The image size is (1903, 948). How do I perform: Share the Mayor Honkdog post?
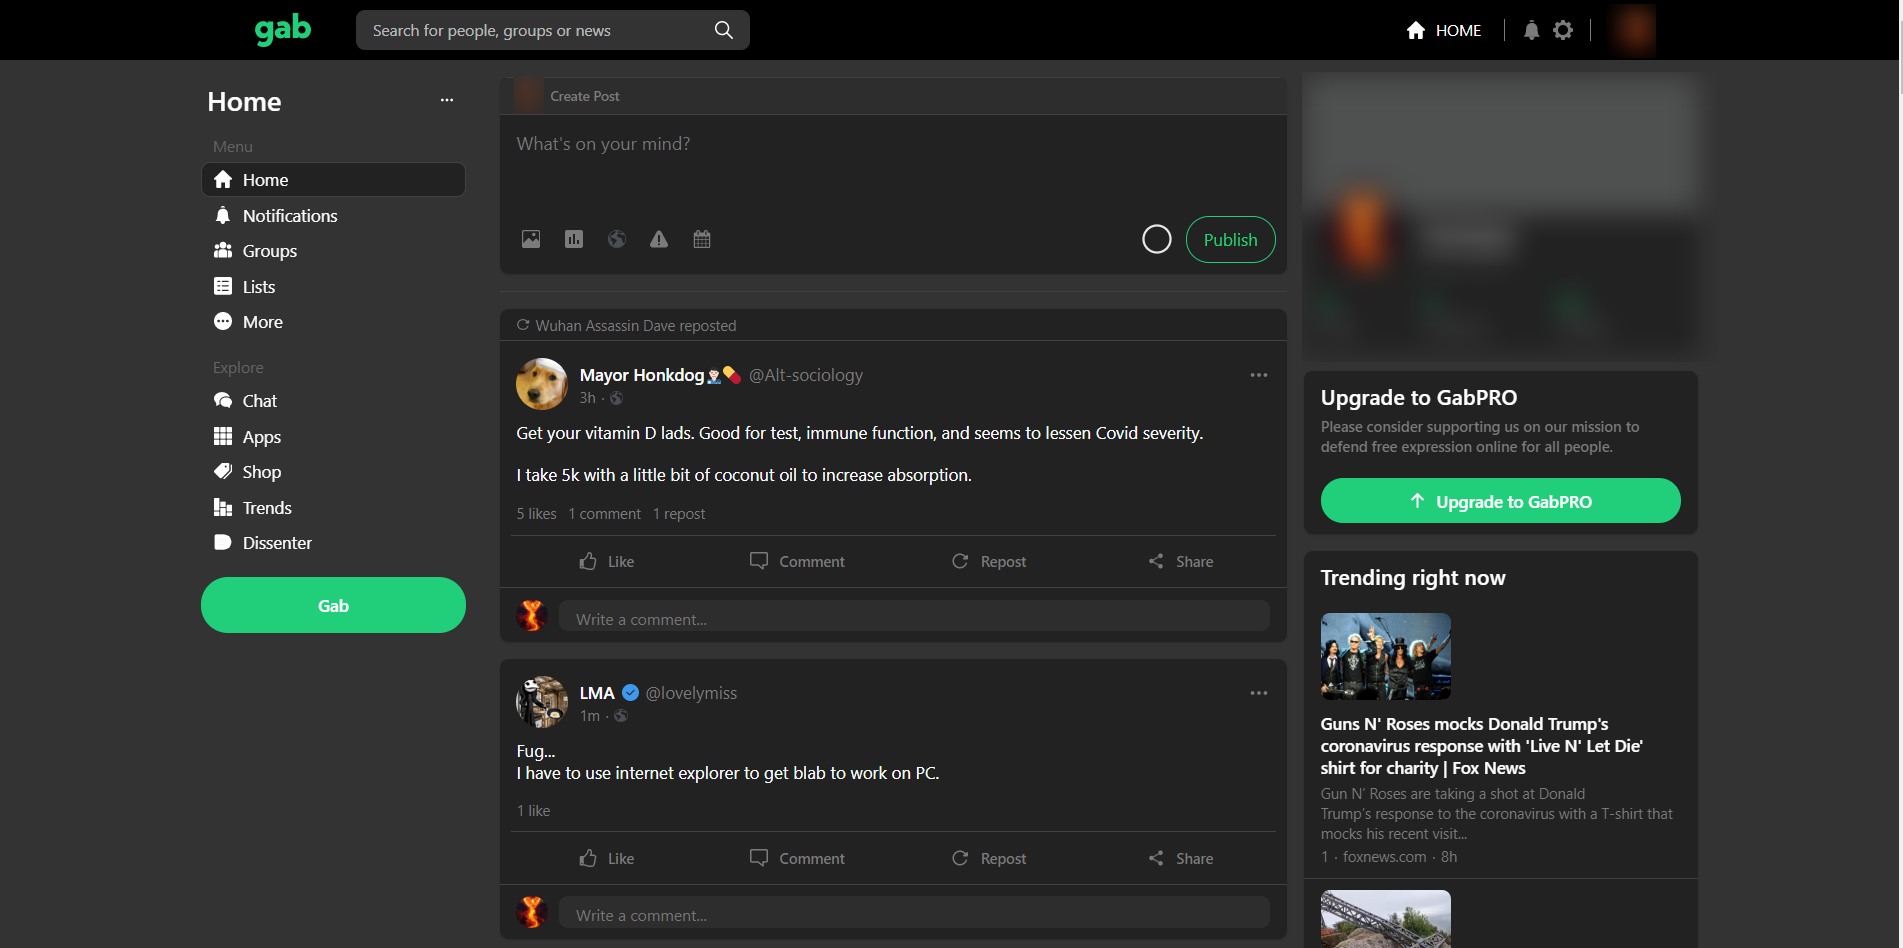point(1181,562)
